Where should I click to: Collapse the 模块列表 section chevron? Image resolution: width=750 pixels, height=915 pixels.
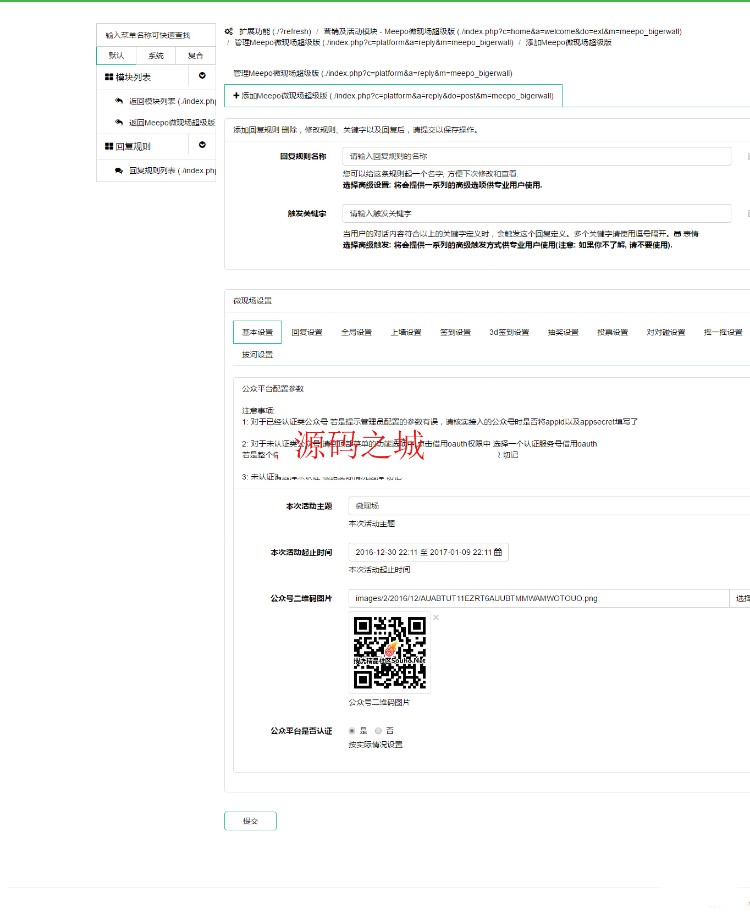click(x=202, y=76)
